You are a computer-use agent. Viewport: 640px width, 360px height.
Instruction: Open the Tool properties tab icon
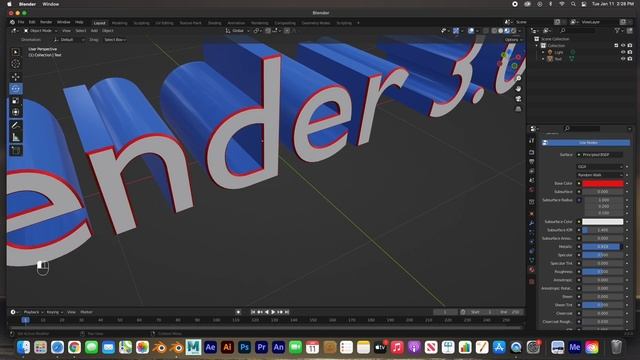(531, 140)
